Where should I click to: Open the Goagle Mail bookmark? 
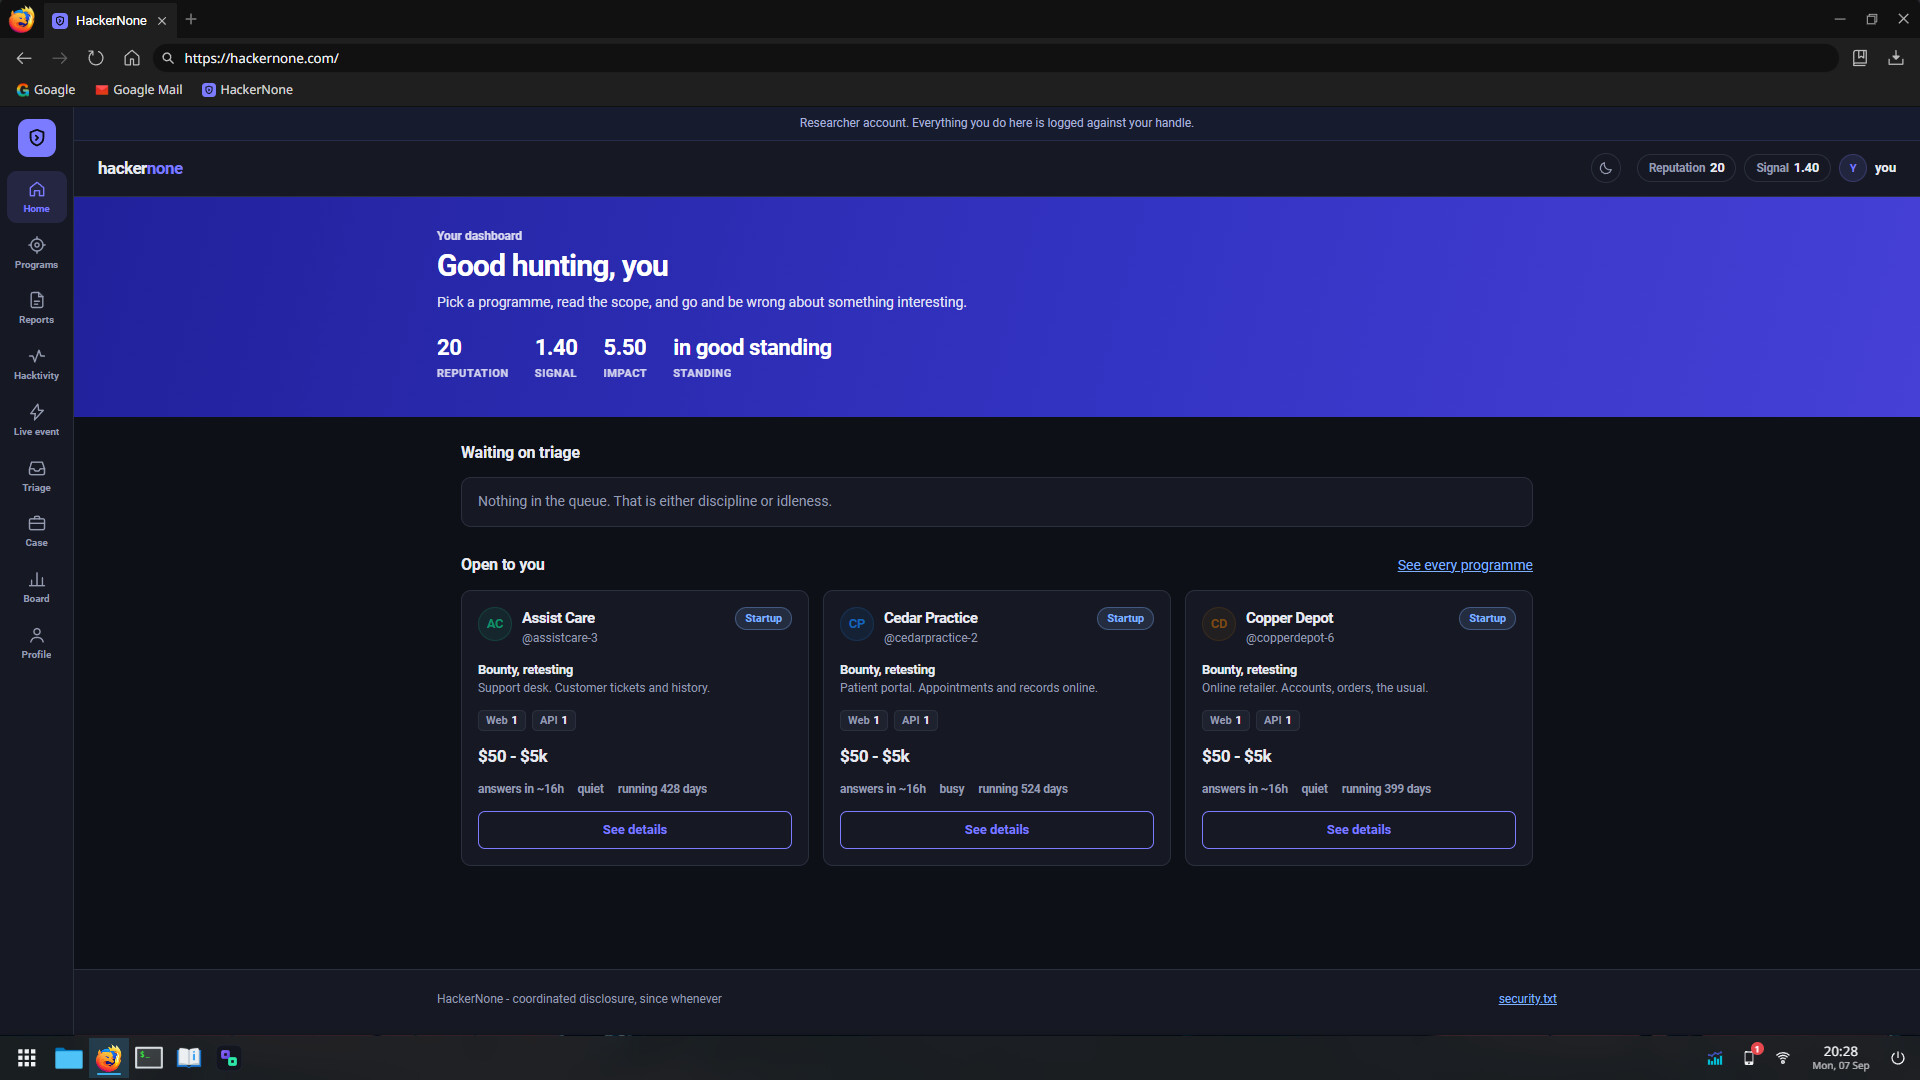pos(139,90)
